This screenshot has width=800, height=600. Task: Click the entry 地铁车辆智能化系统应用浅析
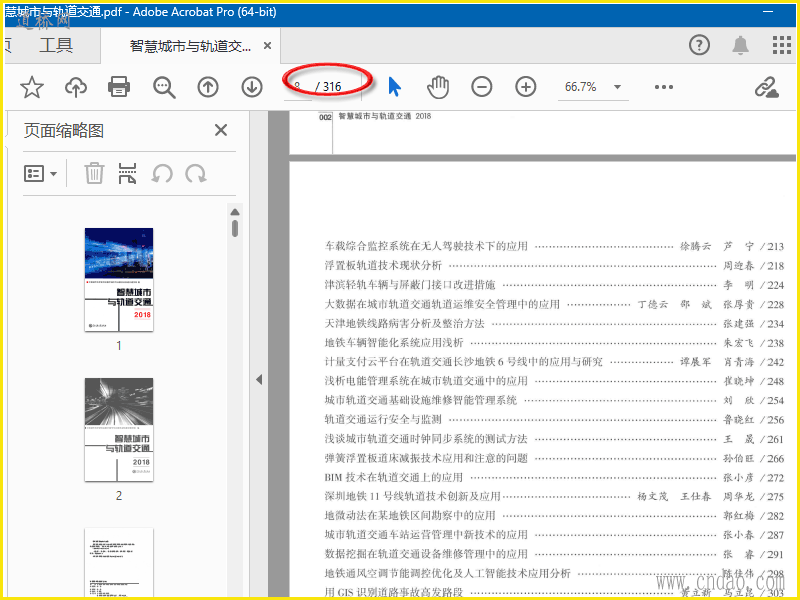(x=394, y=343)
